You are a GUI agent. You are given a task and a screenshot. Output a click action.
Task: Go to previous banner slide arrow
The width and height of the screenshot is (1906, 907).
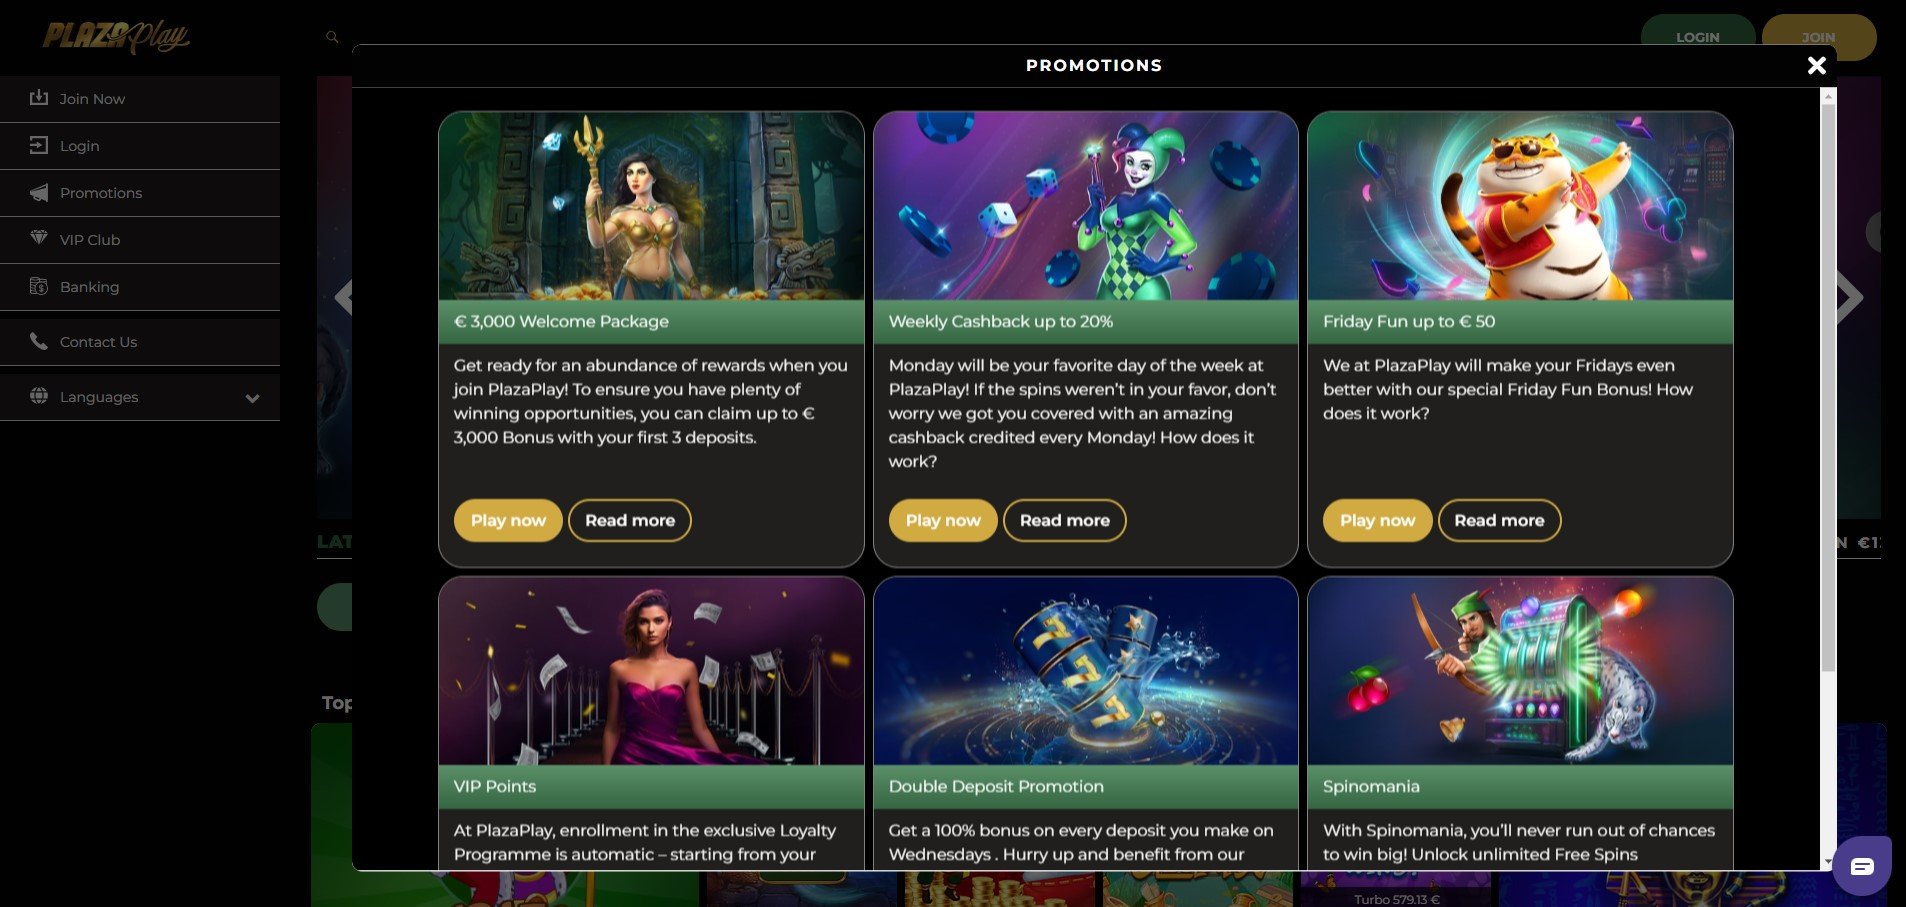coord(343,297)
